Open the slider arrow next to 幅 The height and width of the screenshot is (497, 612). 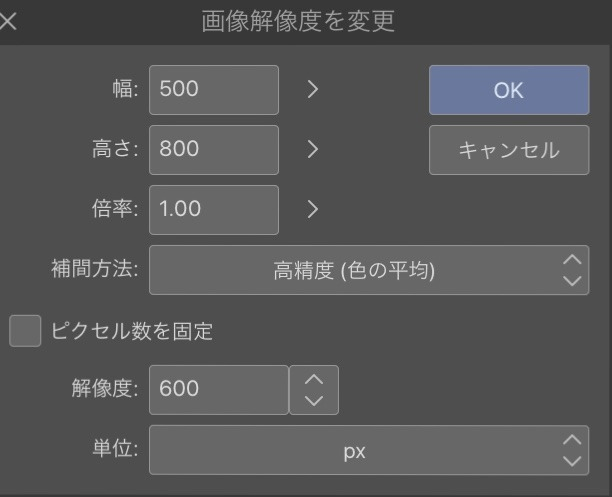coord(312,89)
